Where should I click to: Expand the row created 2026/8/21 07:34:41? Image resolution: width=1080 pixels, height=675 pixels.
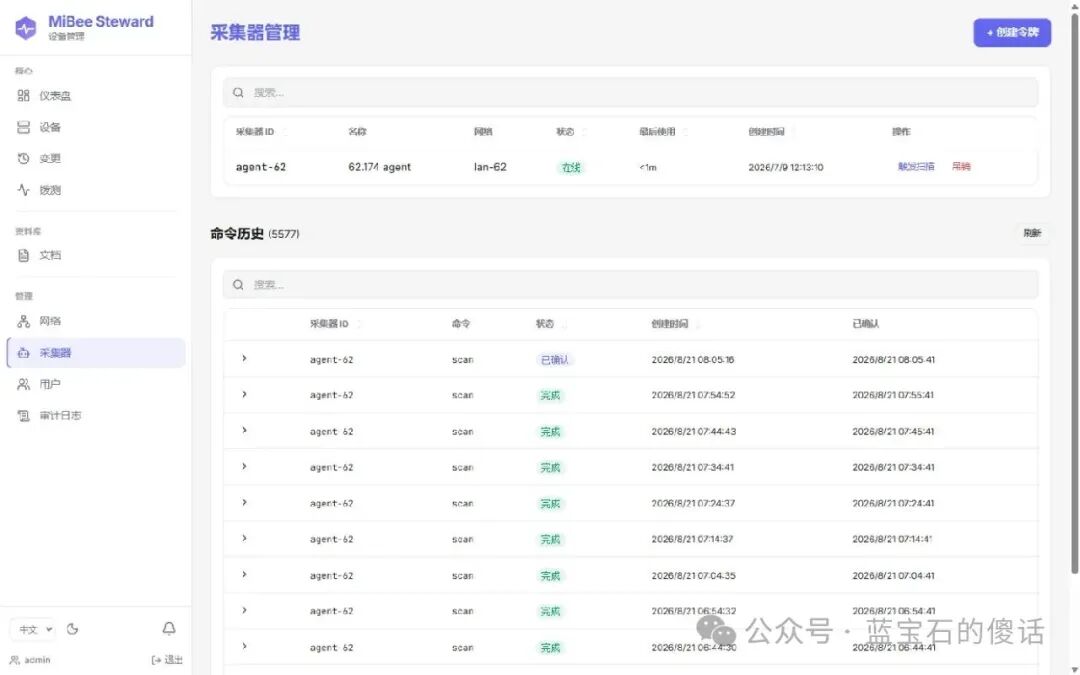pyautogui.click(x=244, y=467)
